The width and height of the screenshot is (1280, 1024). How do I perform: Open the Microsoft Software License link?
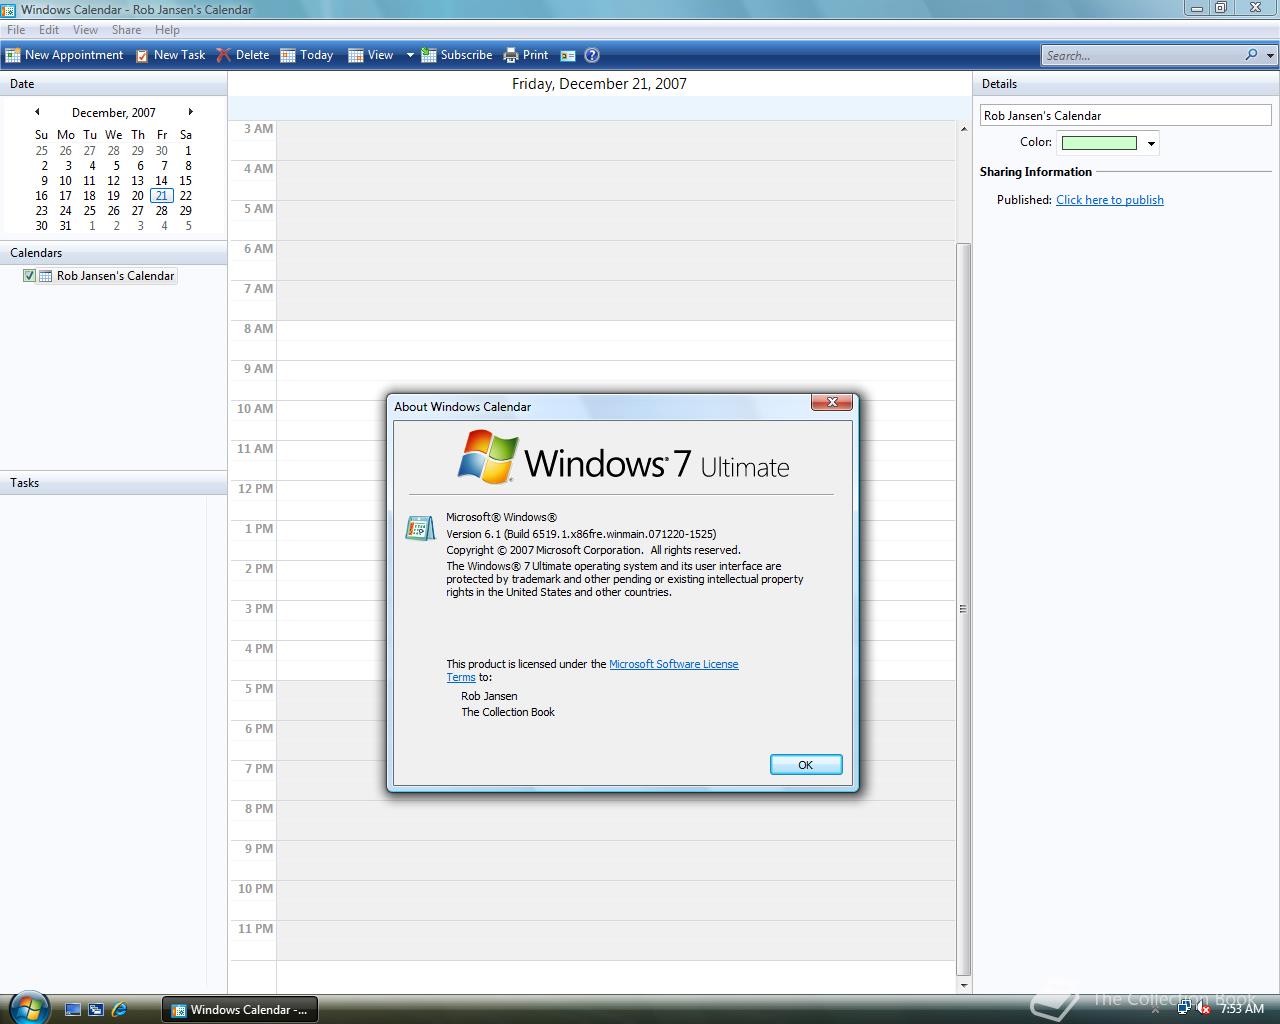click(674, 664)
